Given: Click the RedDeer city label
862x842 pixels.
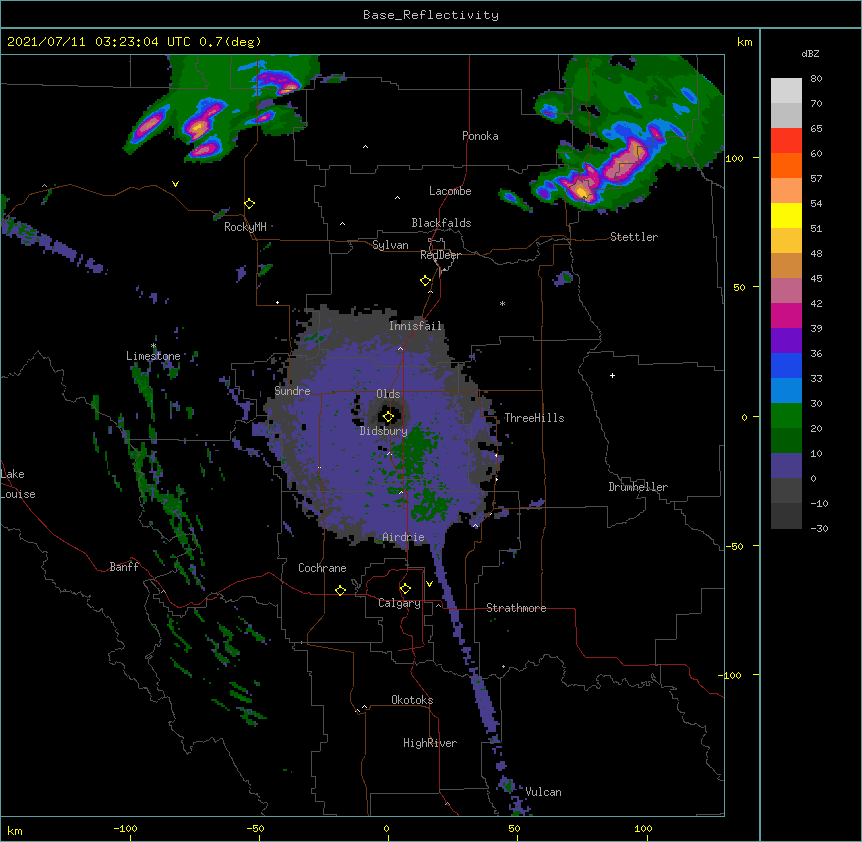Looking at the screenshot, I should (440, 255).
